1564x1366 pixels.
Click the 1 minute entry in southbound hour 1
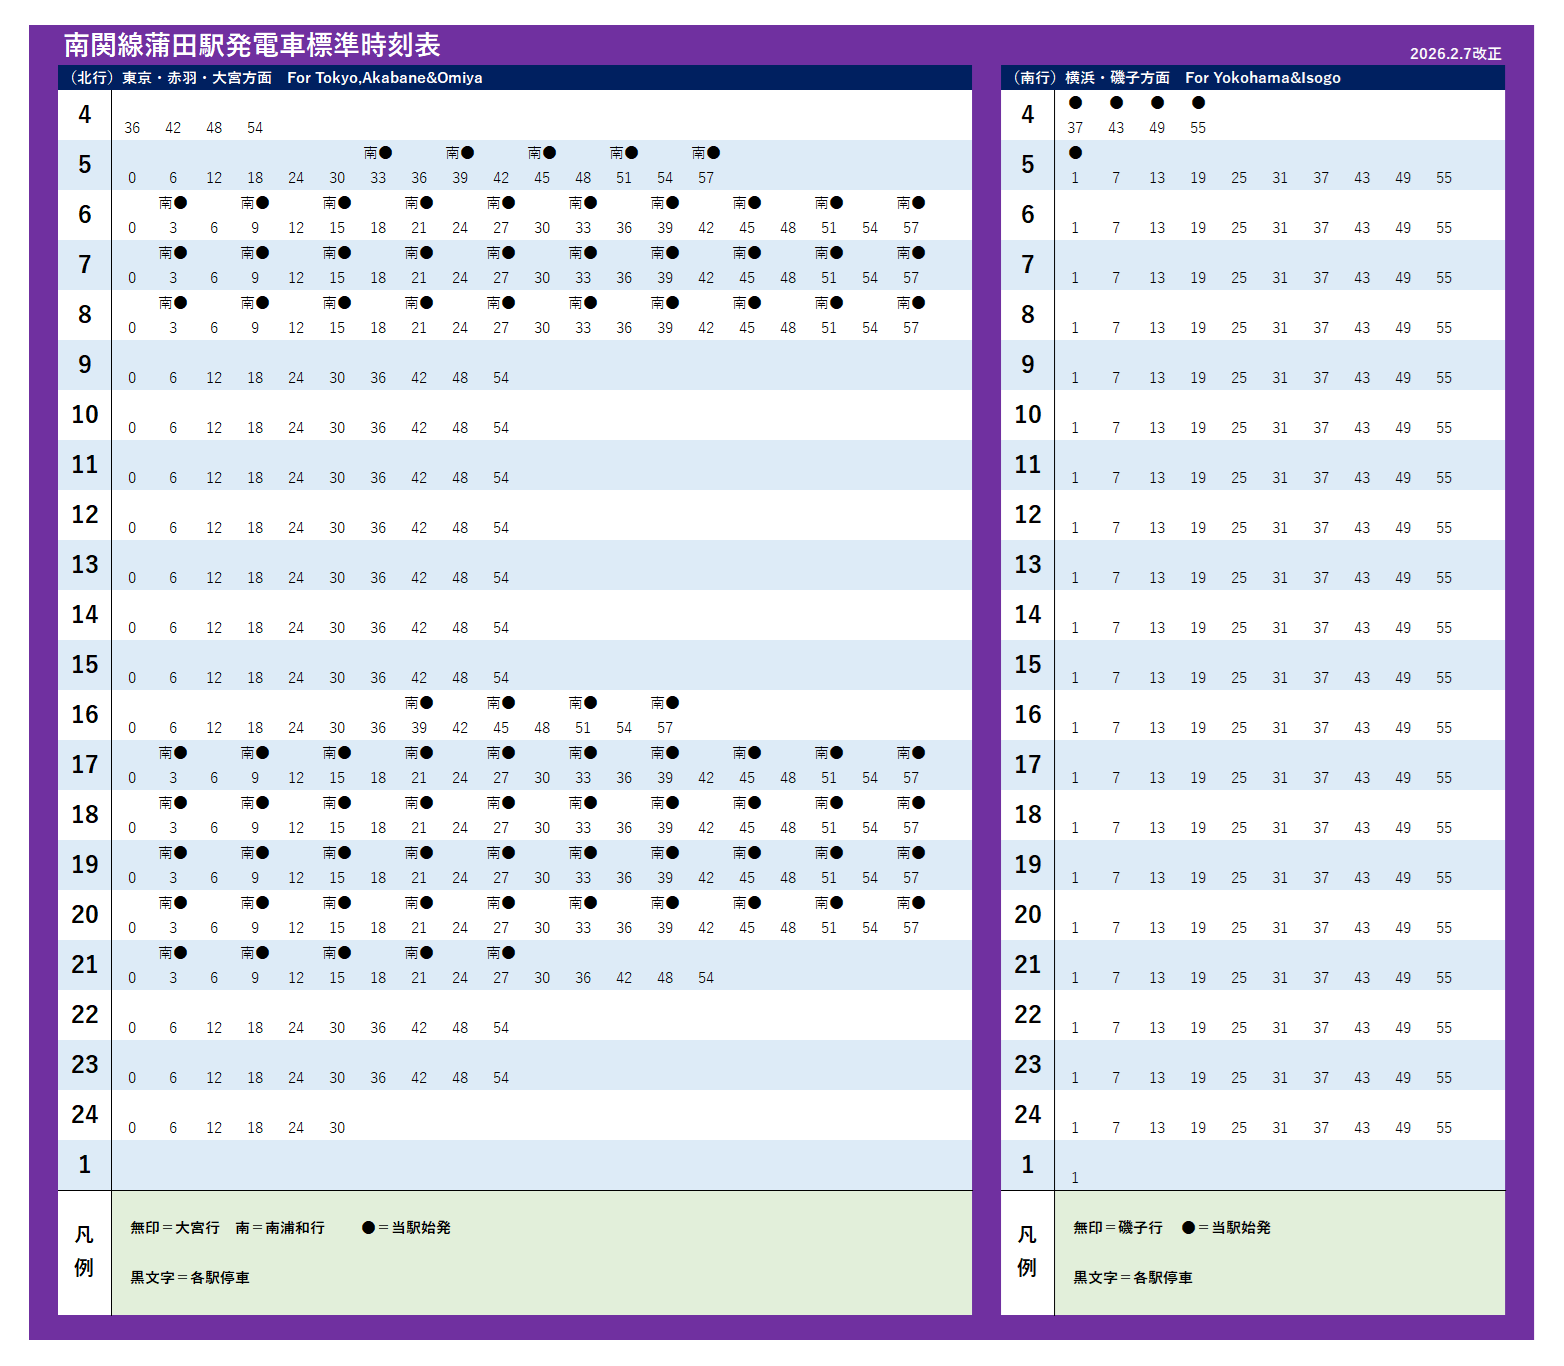[x=1075, y=1178]
